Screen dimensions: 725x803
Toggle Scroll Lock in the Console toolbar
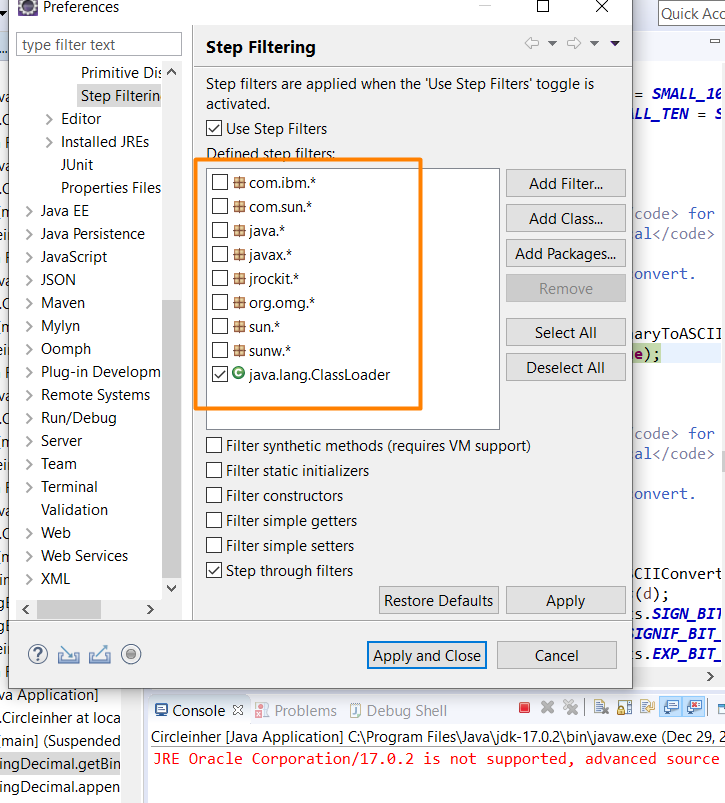tap(624, 708)
